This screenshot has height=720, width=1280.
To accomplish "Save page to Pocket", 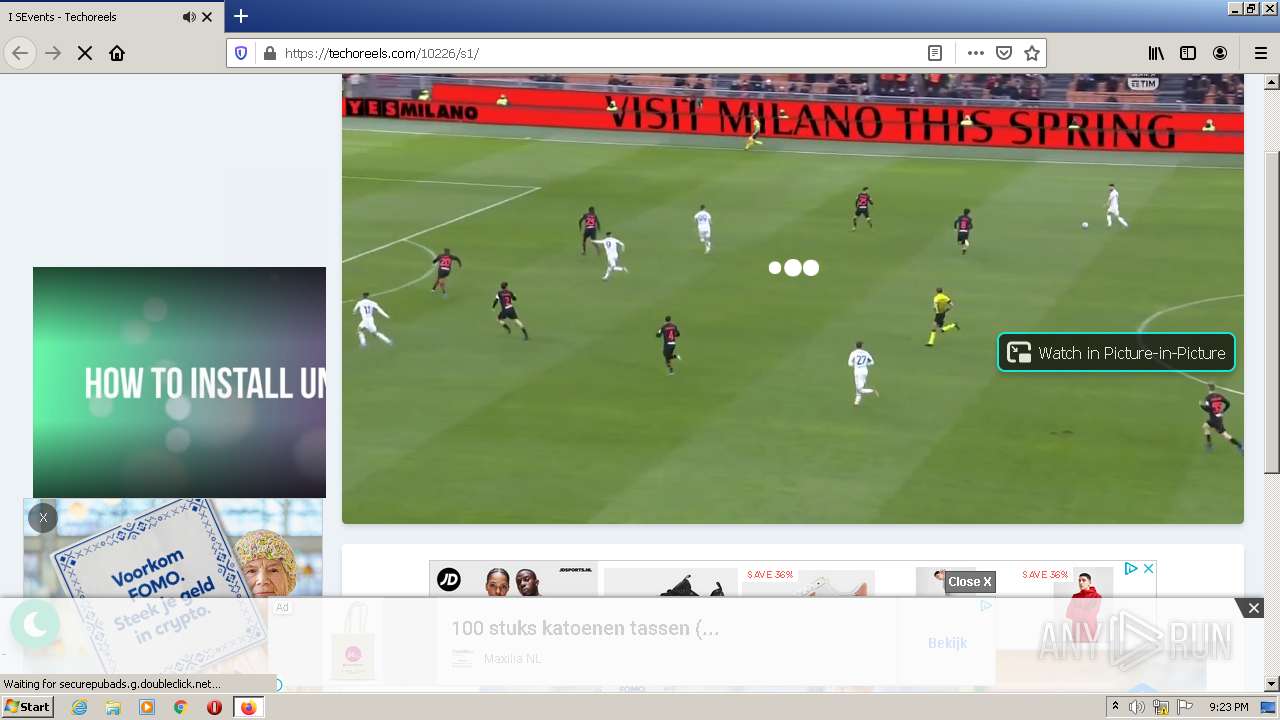I will pyautogui.click(x=1004, y=53).
